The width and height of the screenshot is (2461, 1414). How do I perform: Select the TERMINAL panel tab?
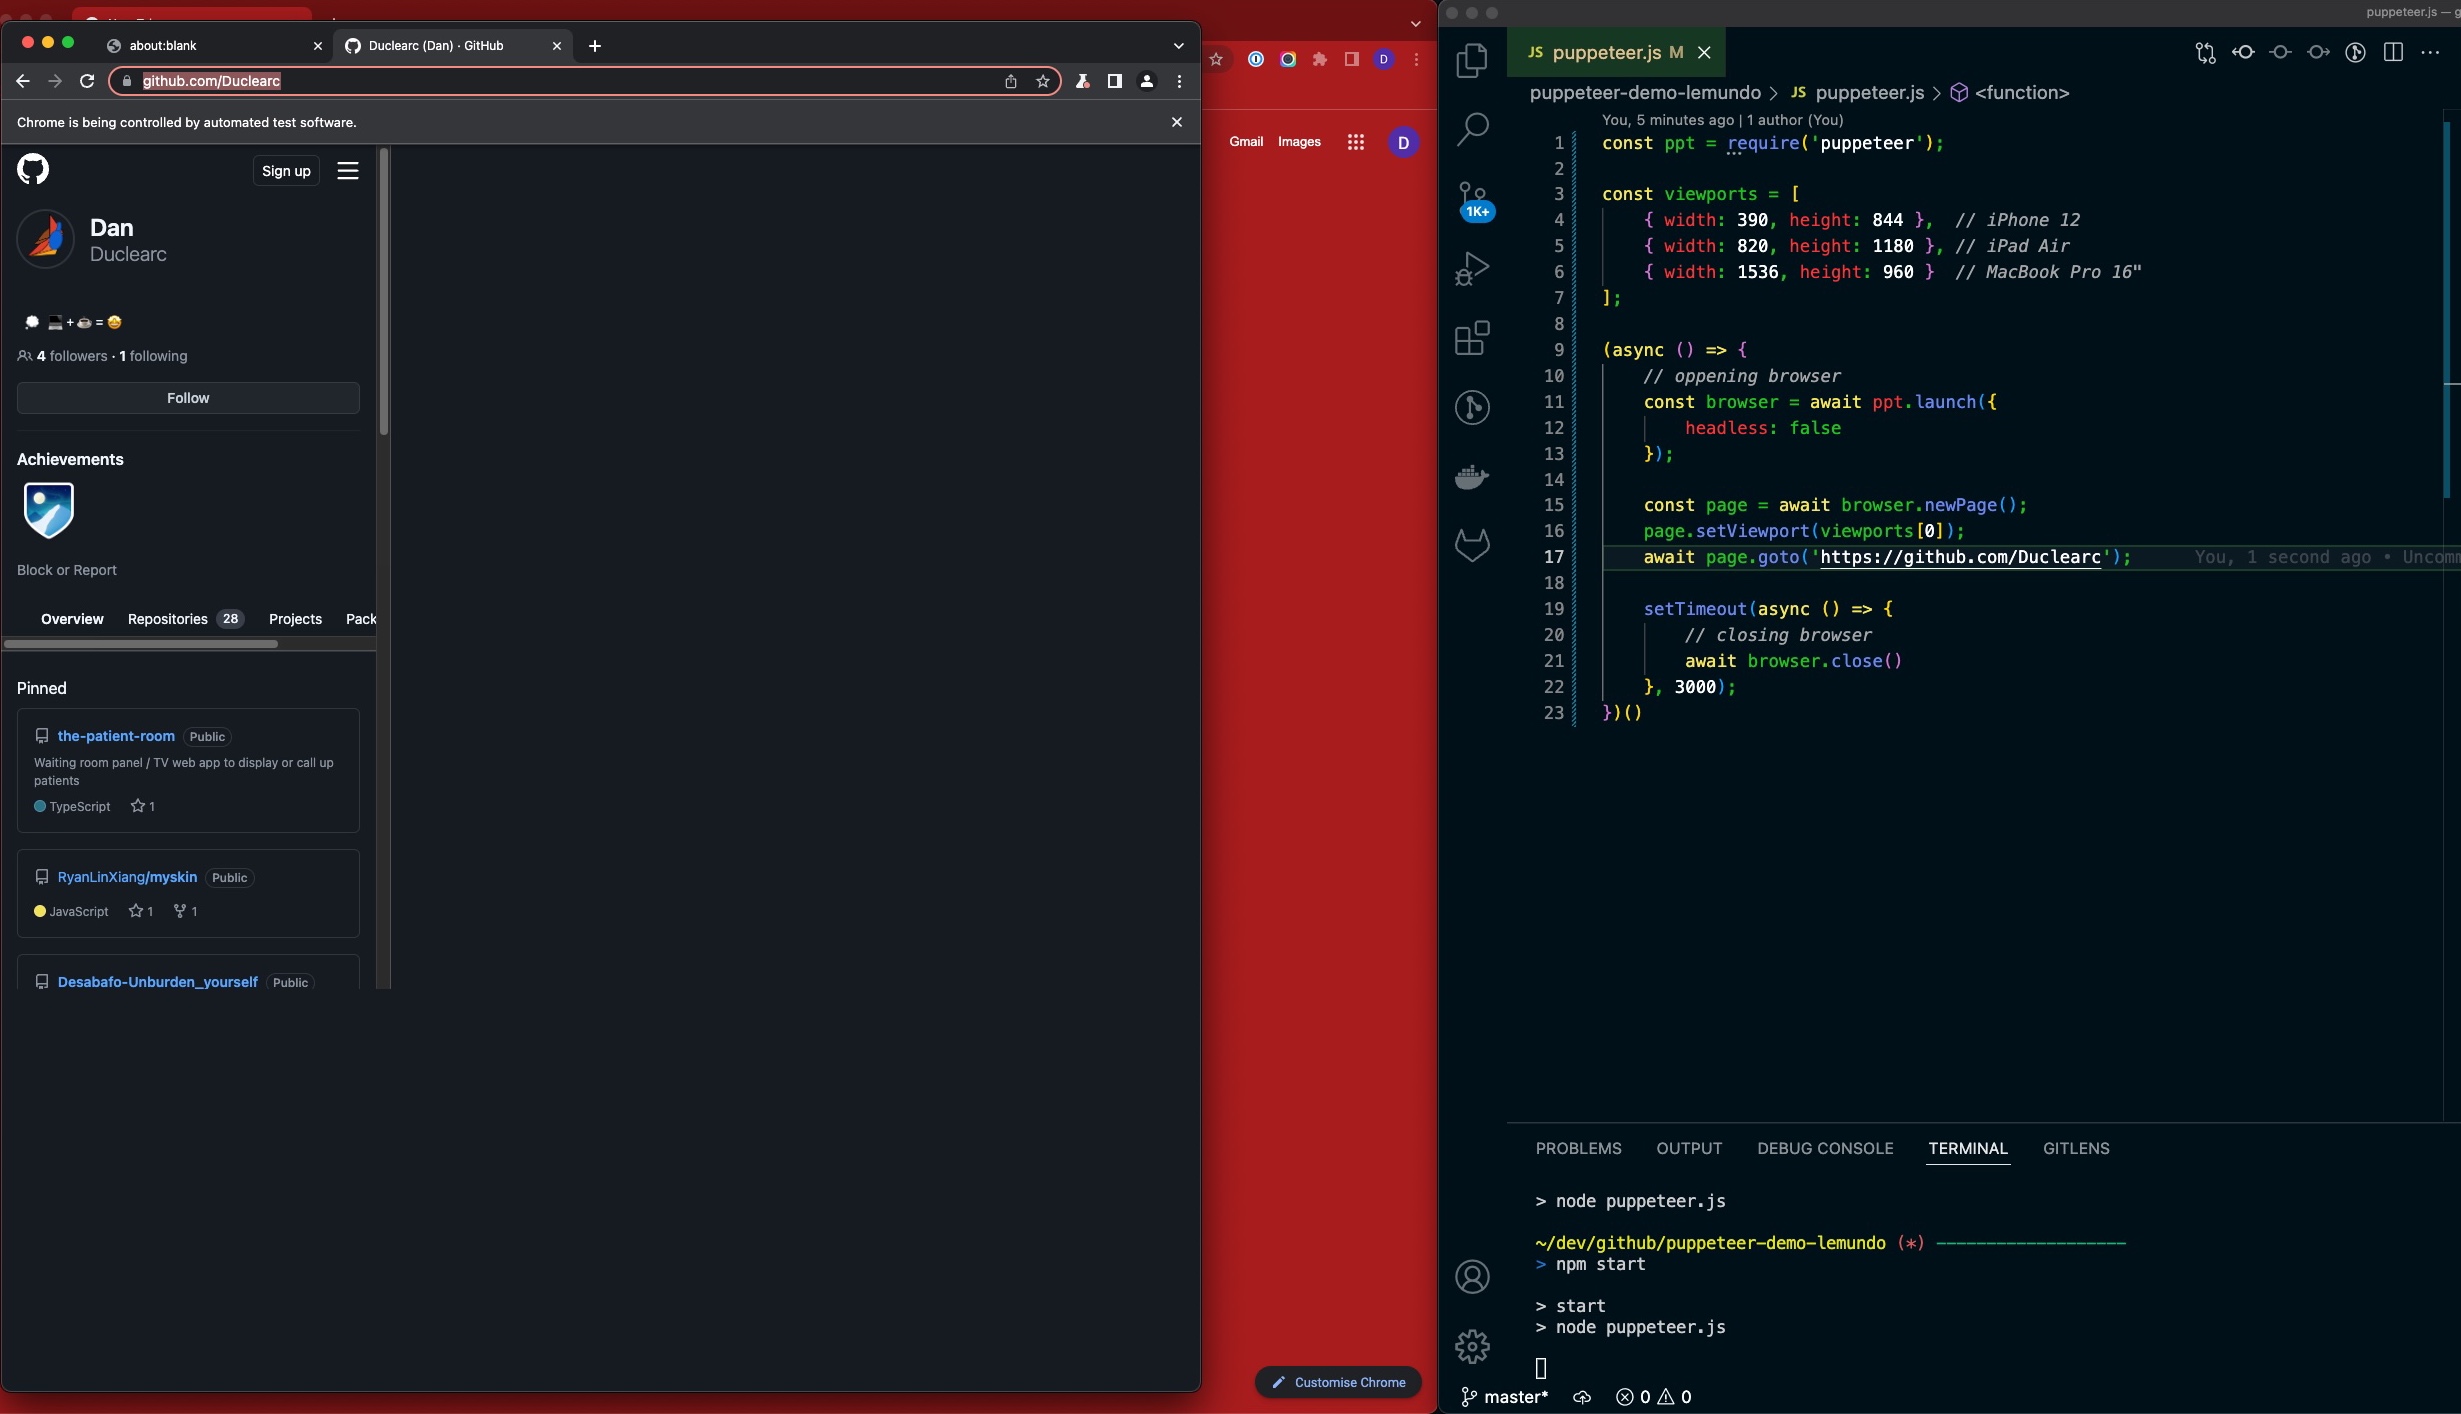pyautogui.click(x=1968, y=1148)
